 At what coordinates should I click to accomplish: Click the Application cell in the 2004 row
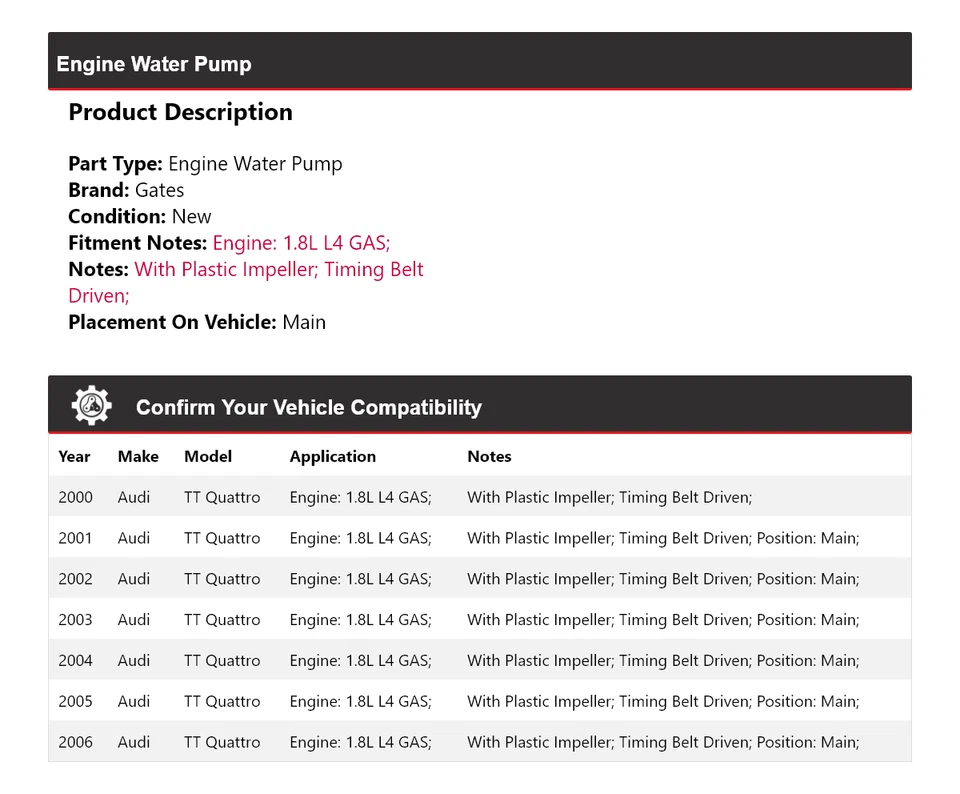coord(360,661)
